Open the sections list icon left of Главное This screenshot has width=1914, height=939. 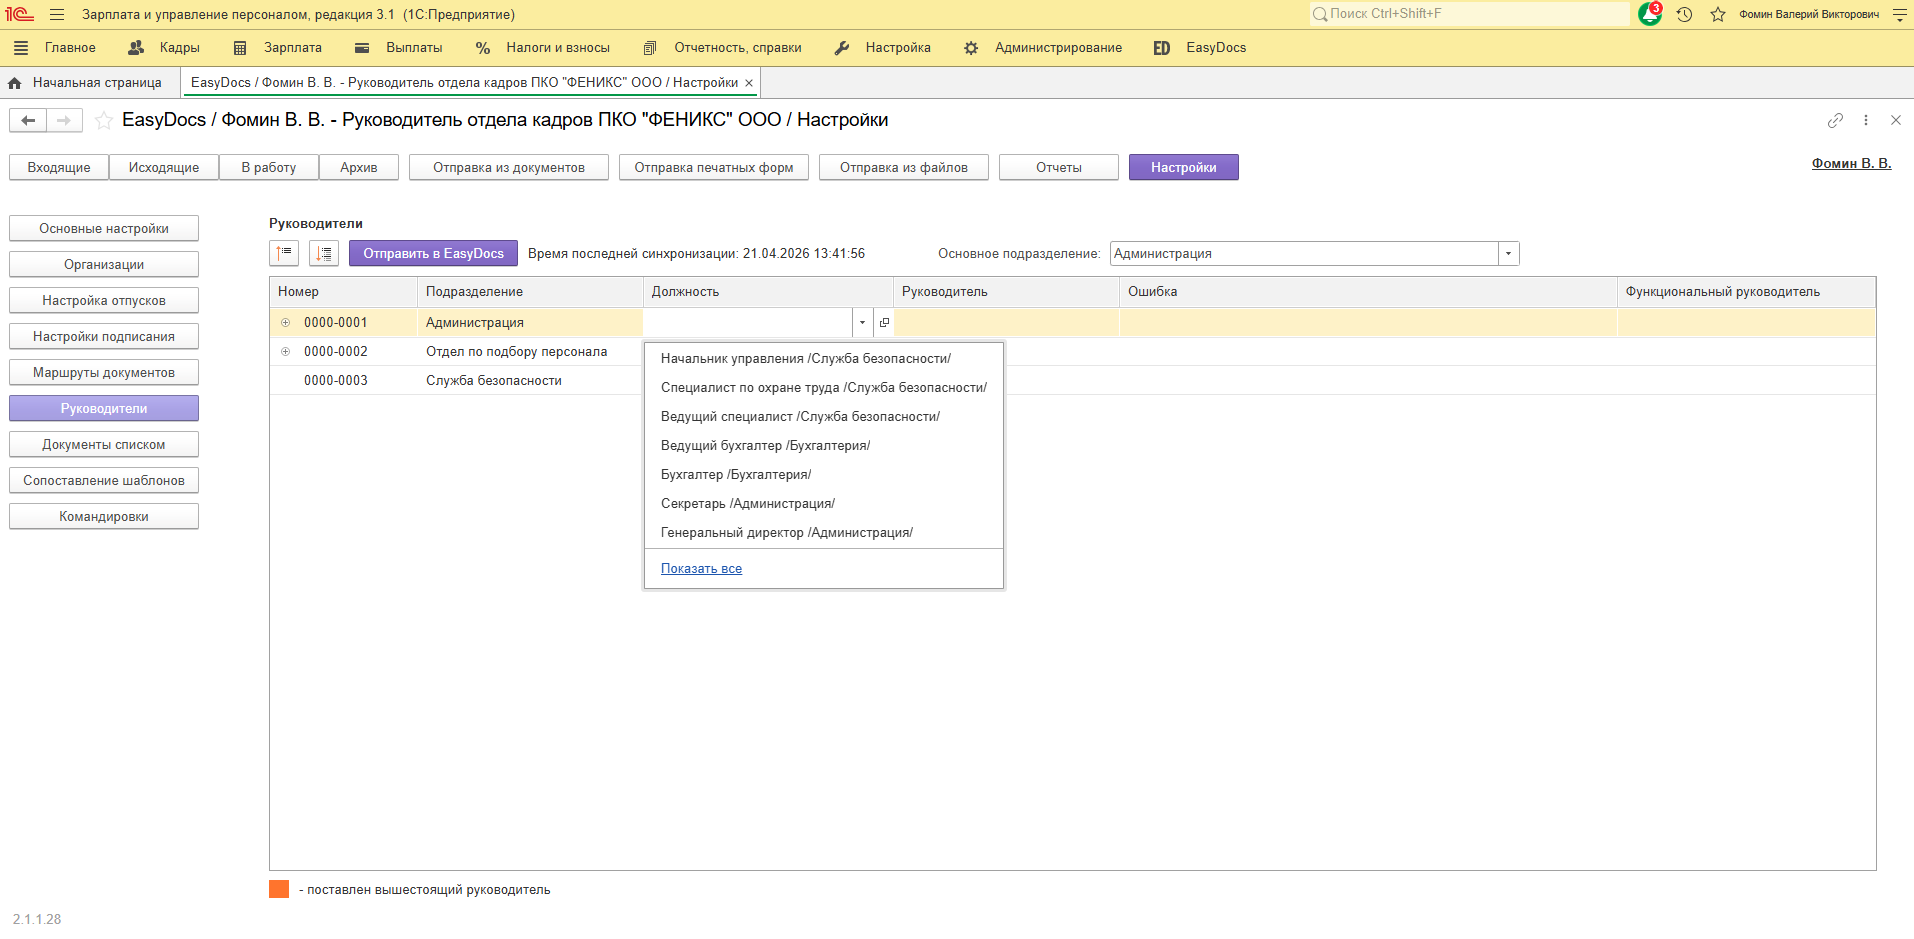21,48
